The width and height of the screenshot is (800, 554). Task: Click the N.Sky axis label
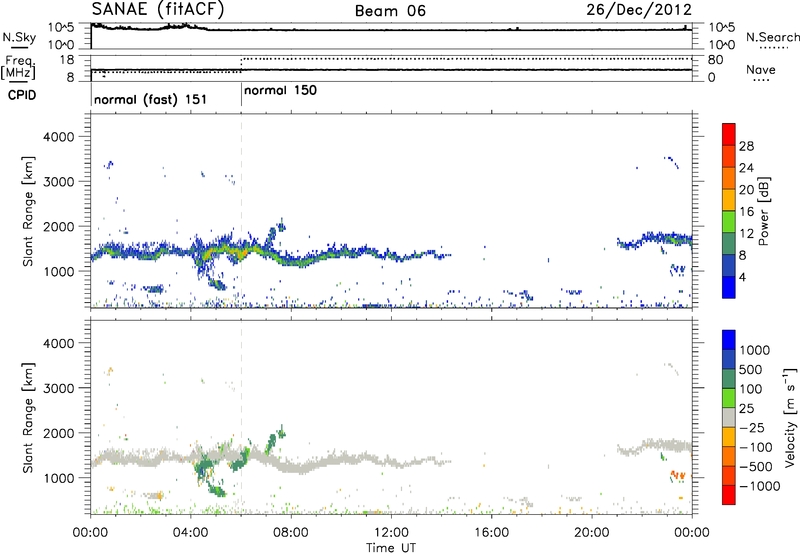(x=19, y=37)
